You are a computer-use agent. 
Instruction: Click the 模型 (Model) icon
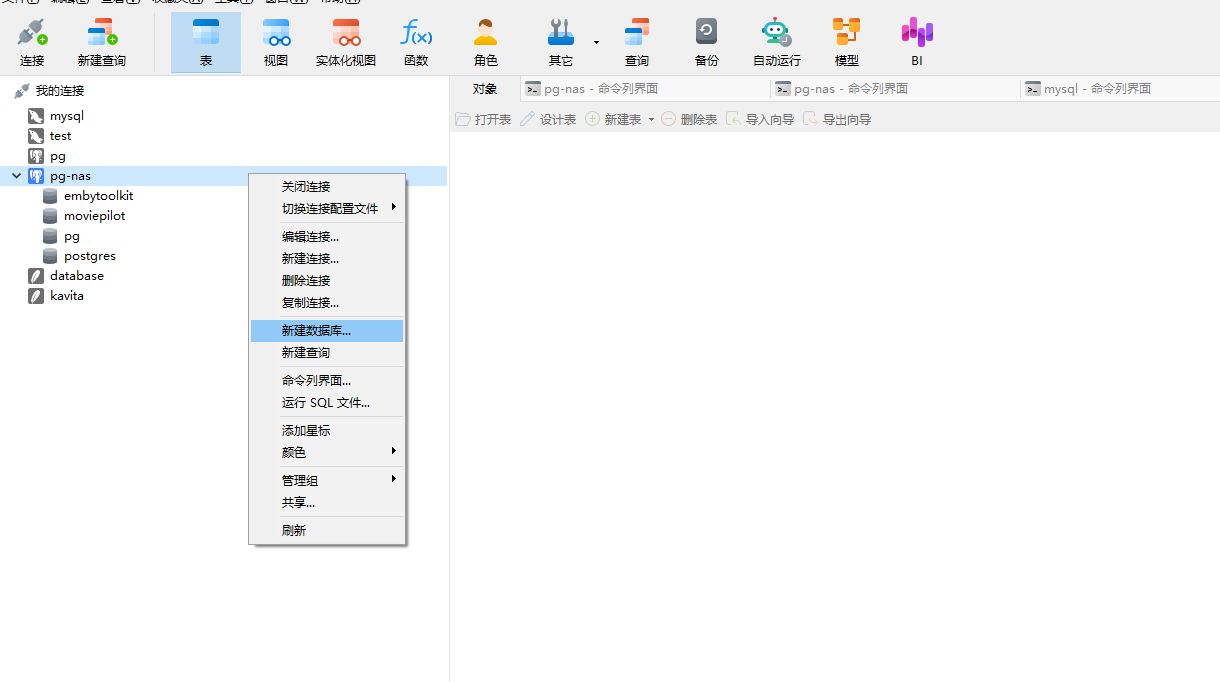846,40
